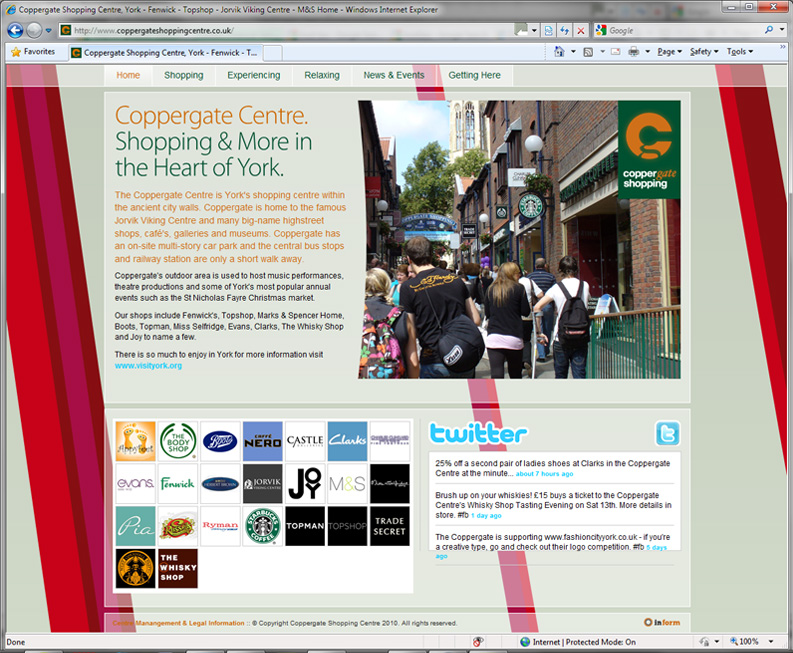The height and width of the screenshot is (653, 793).
Task: Open the Safety menu dropdown
Action: 704,52
